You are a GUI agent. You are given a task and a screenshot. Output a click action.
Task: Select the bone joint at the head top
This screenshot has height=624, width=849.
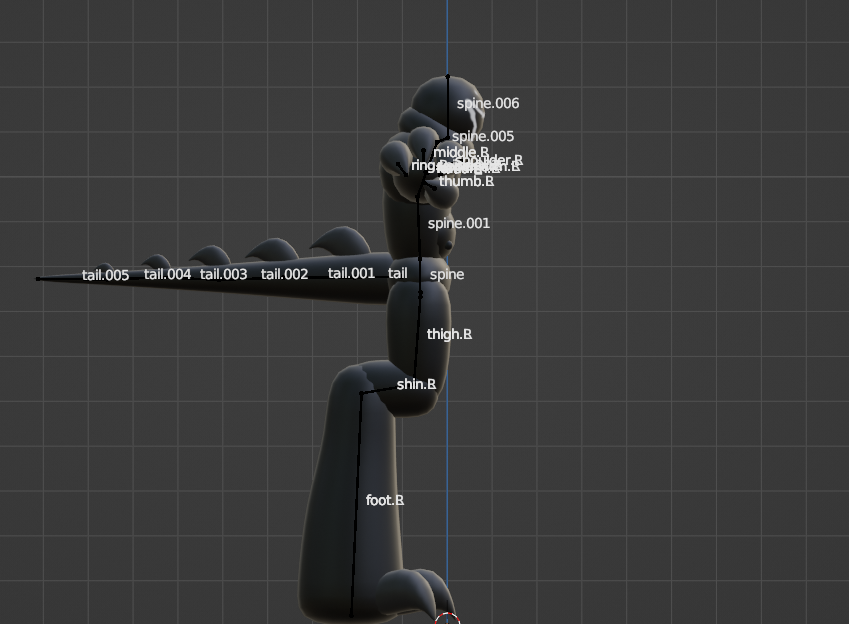coord(448,77)
